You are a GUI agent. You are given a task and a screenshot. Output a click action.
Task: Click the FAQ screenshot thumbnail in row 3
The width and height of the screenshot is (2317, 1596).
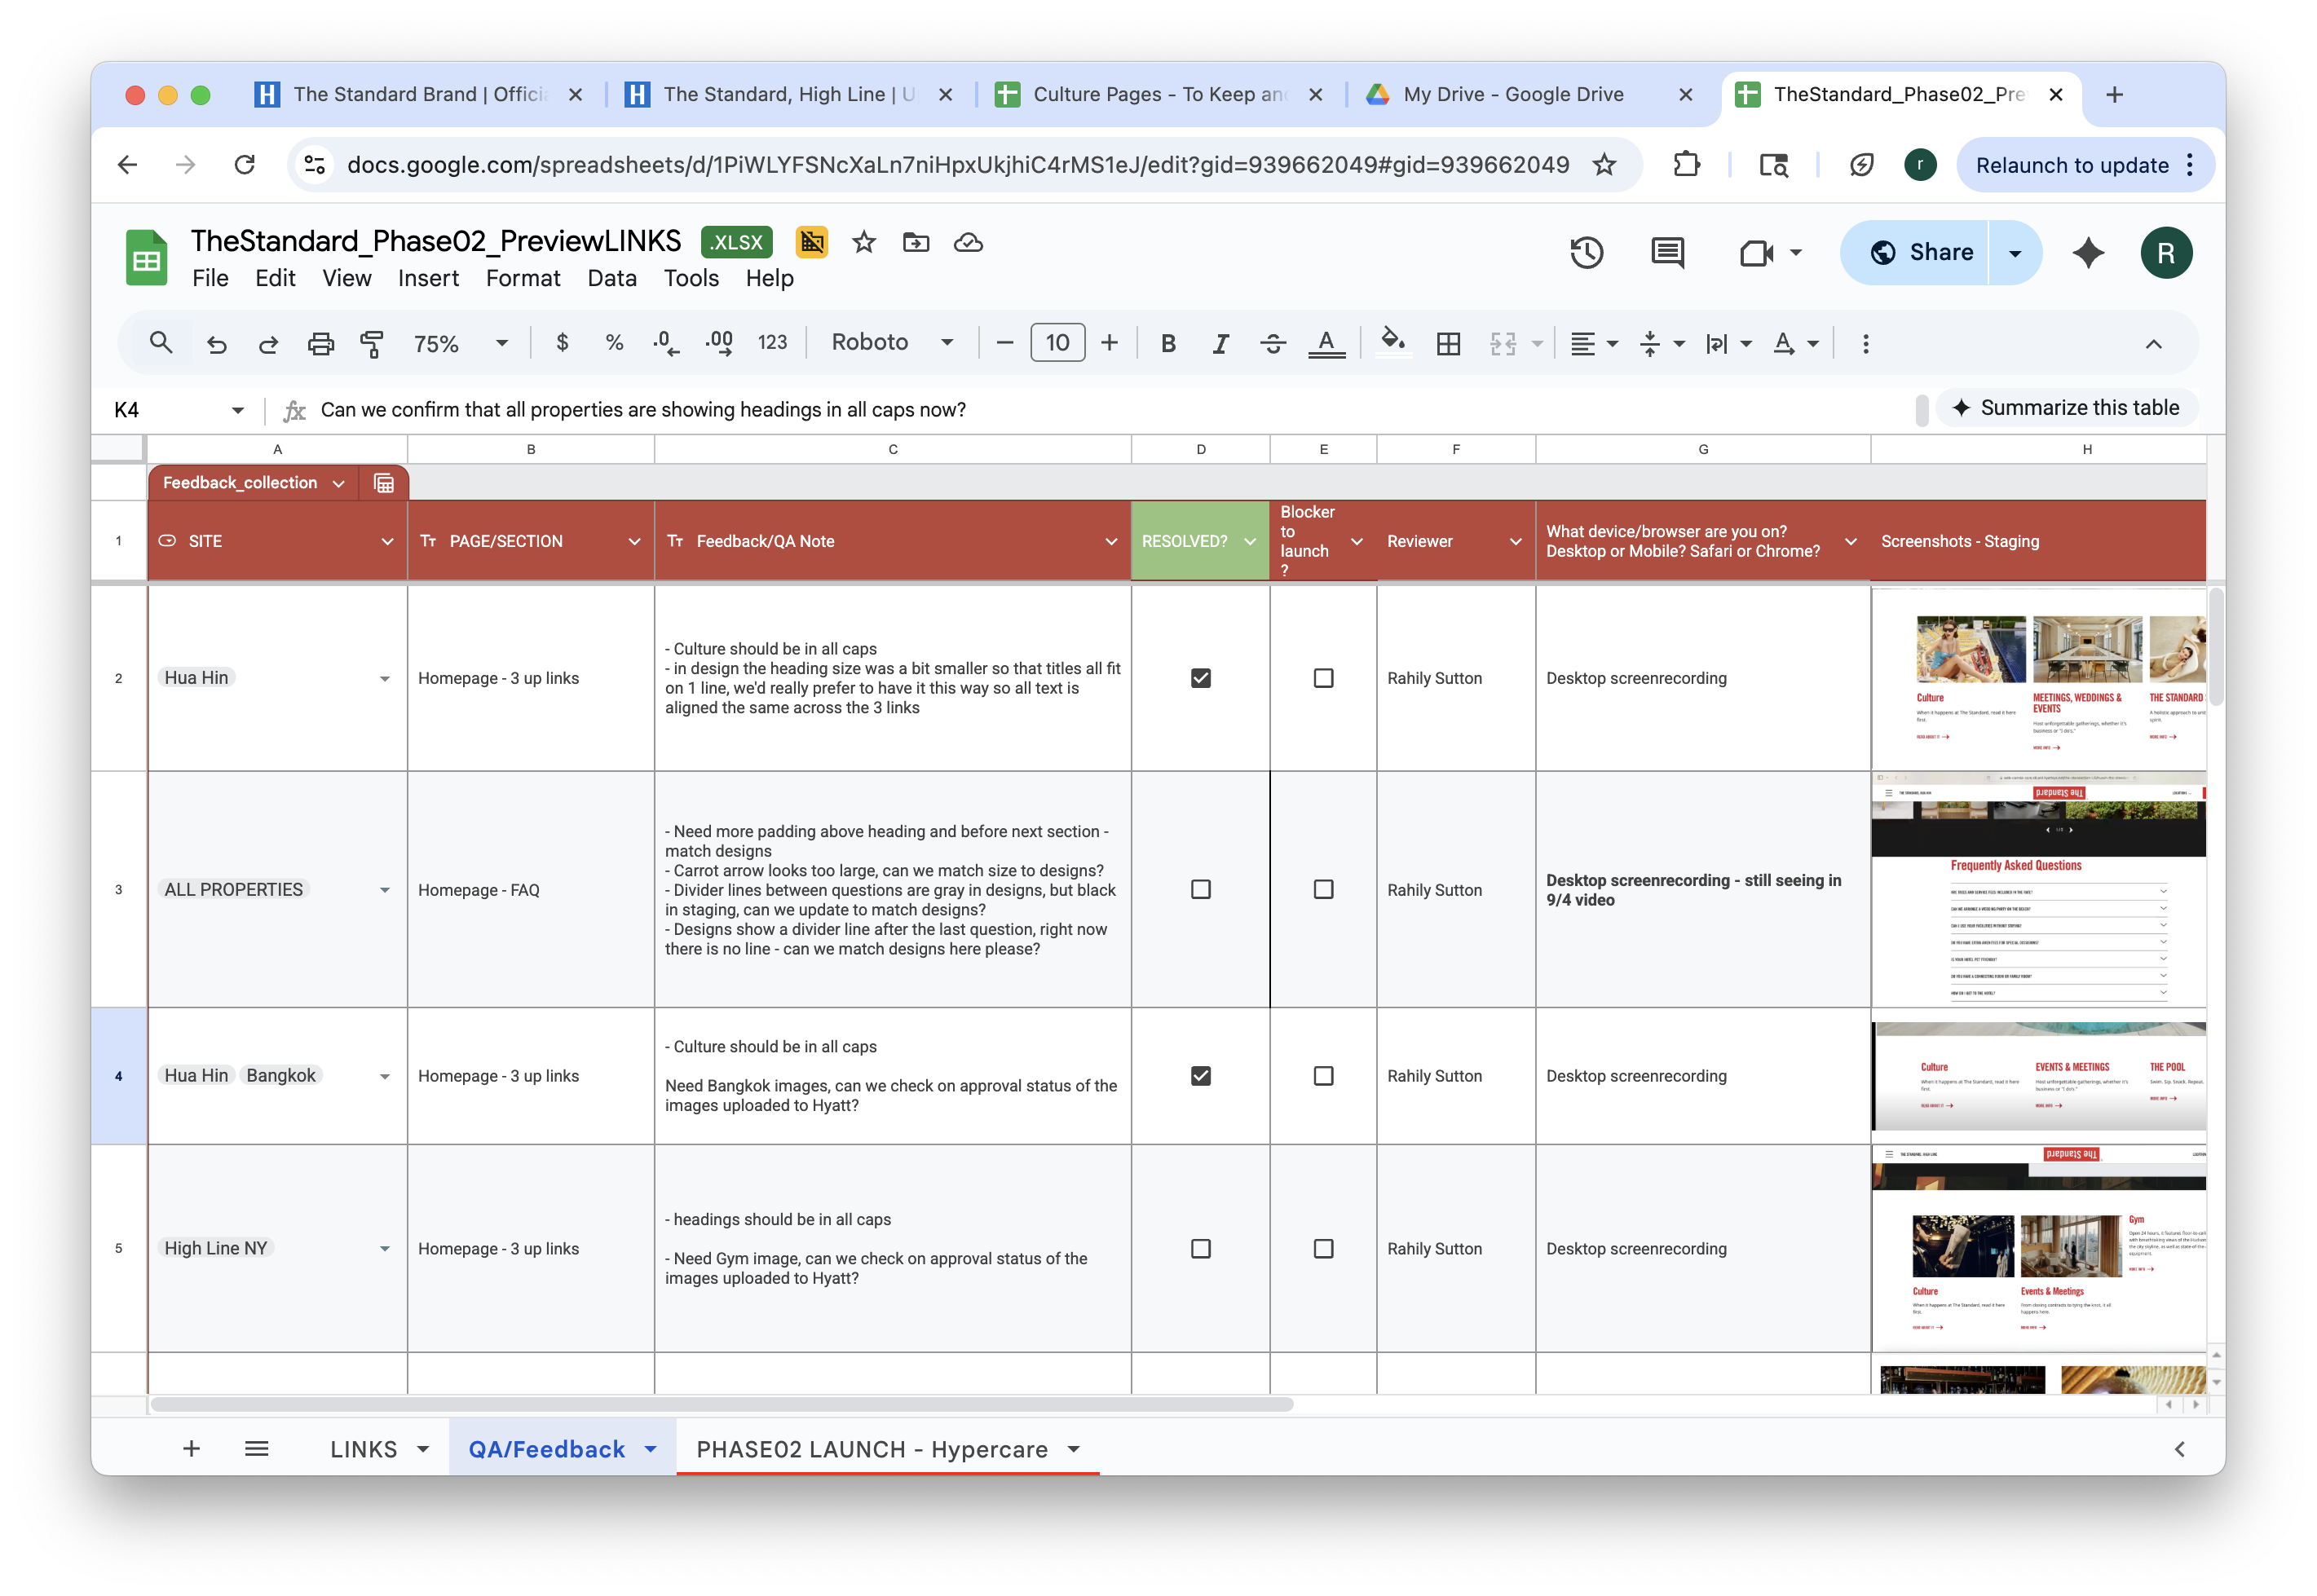click(x=2037, y=889)
